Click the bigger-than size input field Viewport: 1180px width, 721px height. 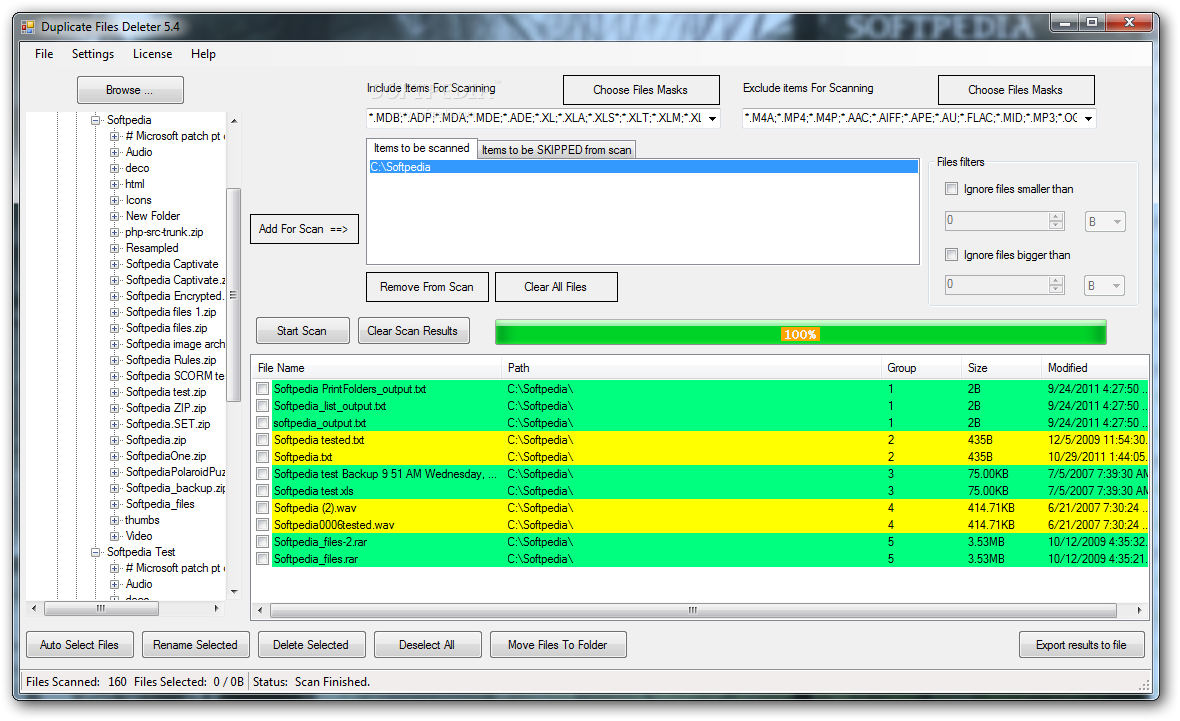click(997, 284)
